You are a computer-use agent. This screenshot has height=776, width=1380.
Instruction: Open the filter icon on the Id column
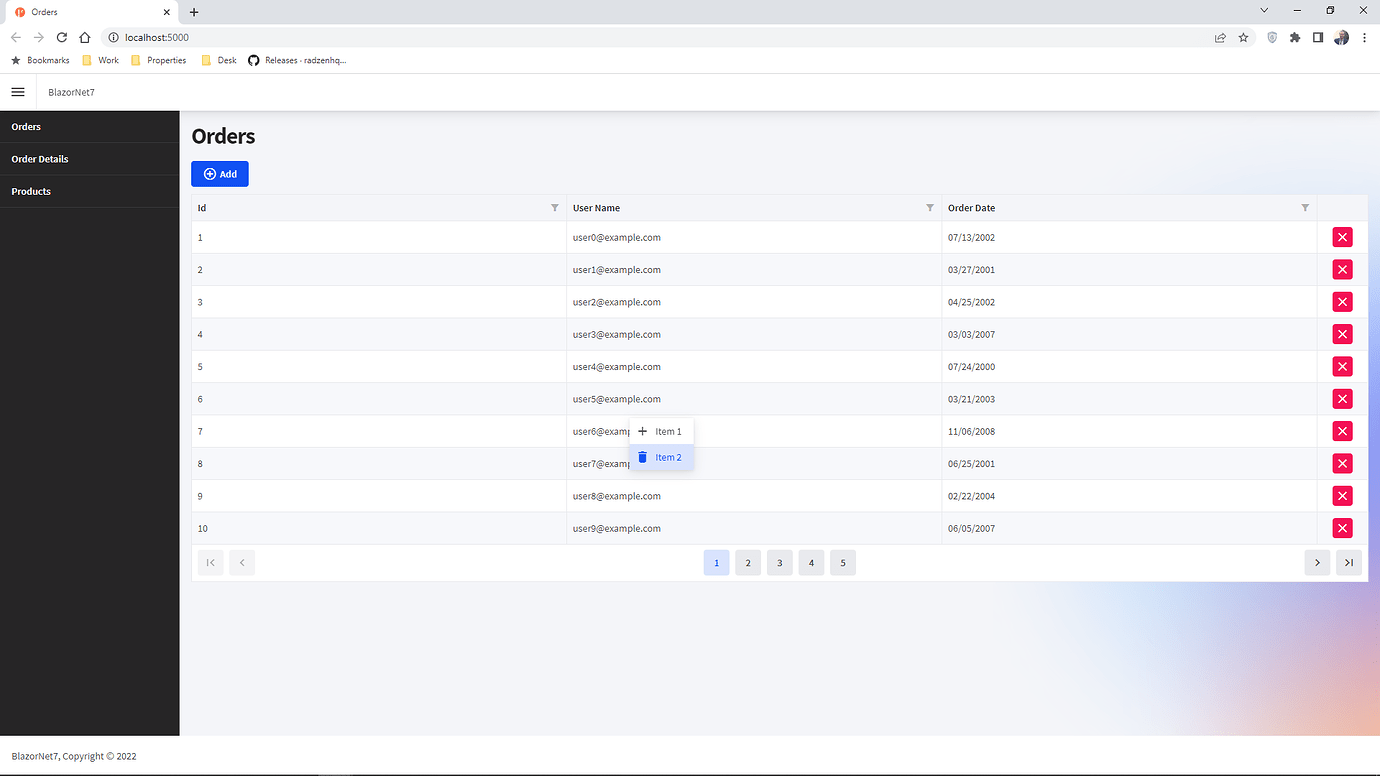555,207
